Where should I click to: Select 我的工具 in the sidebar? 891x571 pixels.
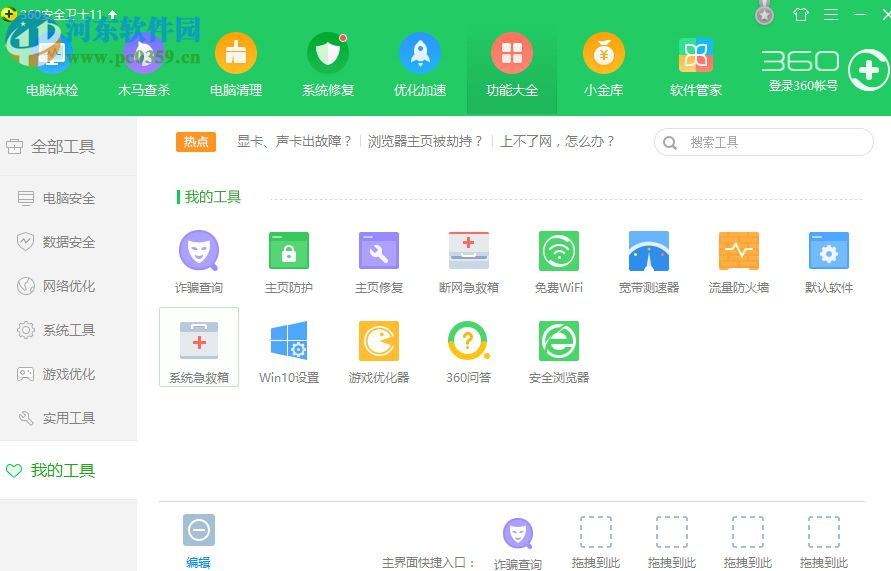click(68, 470)
